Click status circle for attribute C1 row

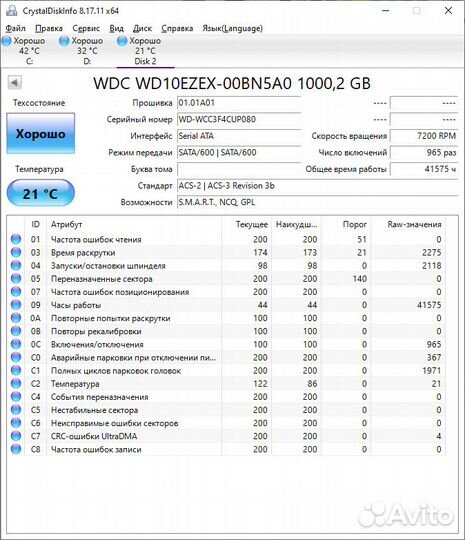tap(16, 371)
